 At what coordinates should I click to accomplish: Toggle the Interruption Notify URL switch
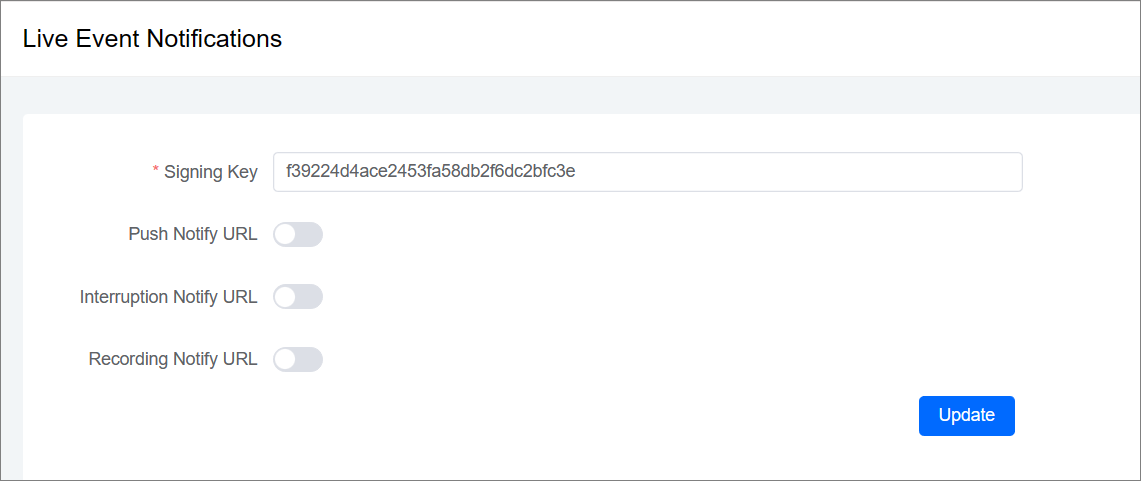(x=298, y=297)
